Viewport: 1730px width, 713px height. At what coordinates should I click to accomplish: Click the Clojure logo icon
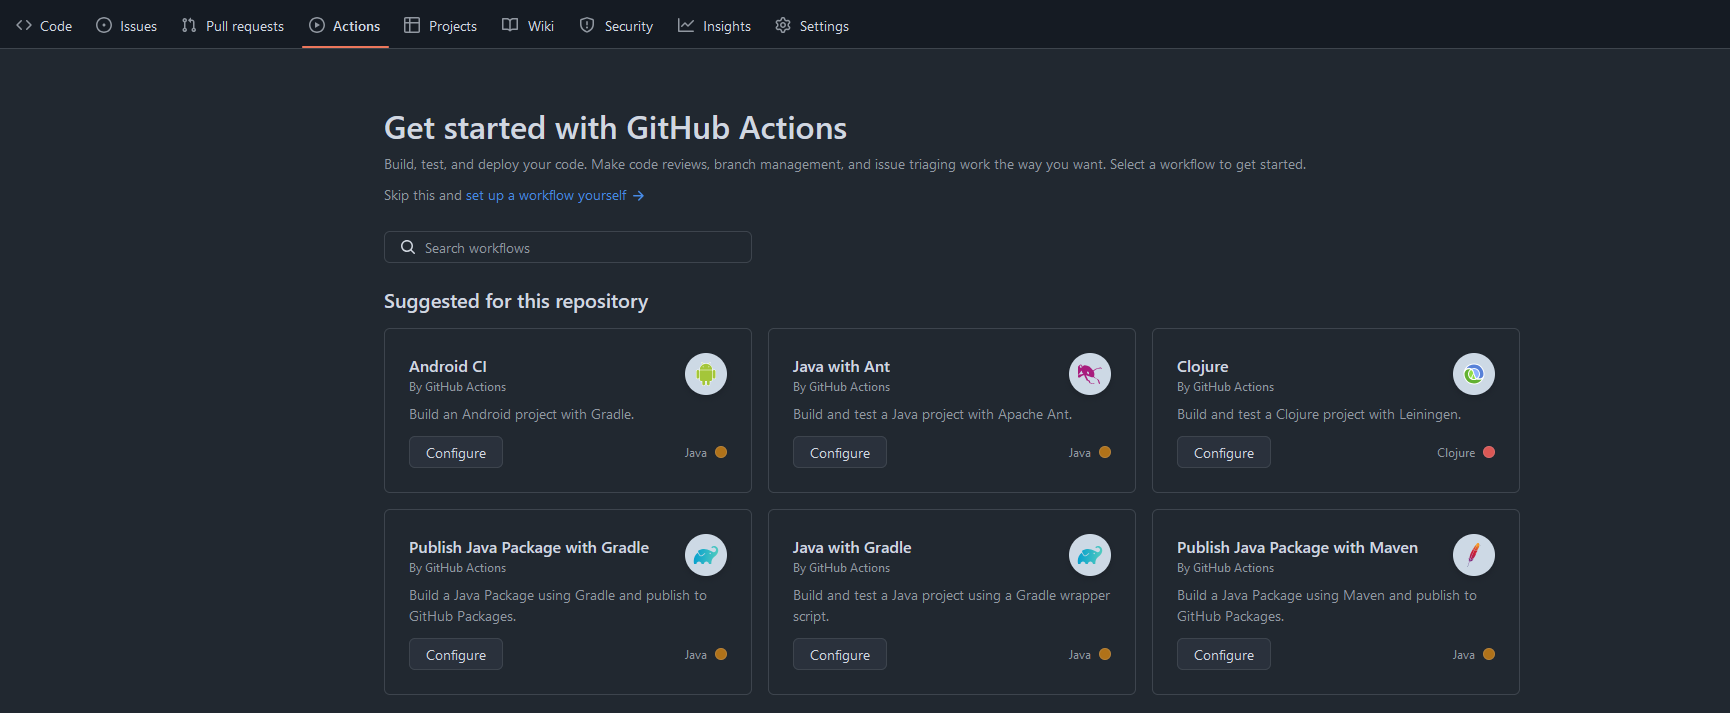(1474, 374)
